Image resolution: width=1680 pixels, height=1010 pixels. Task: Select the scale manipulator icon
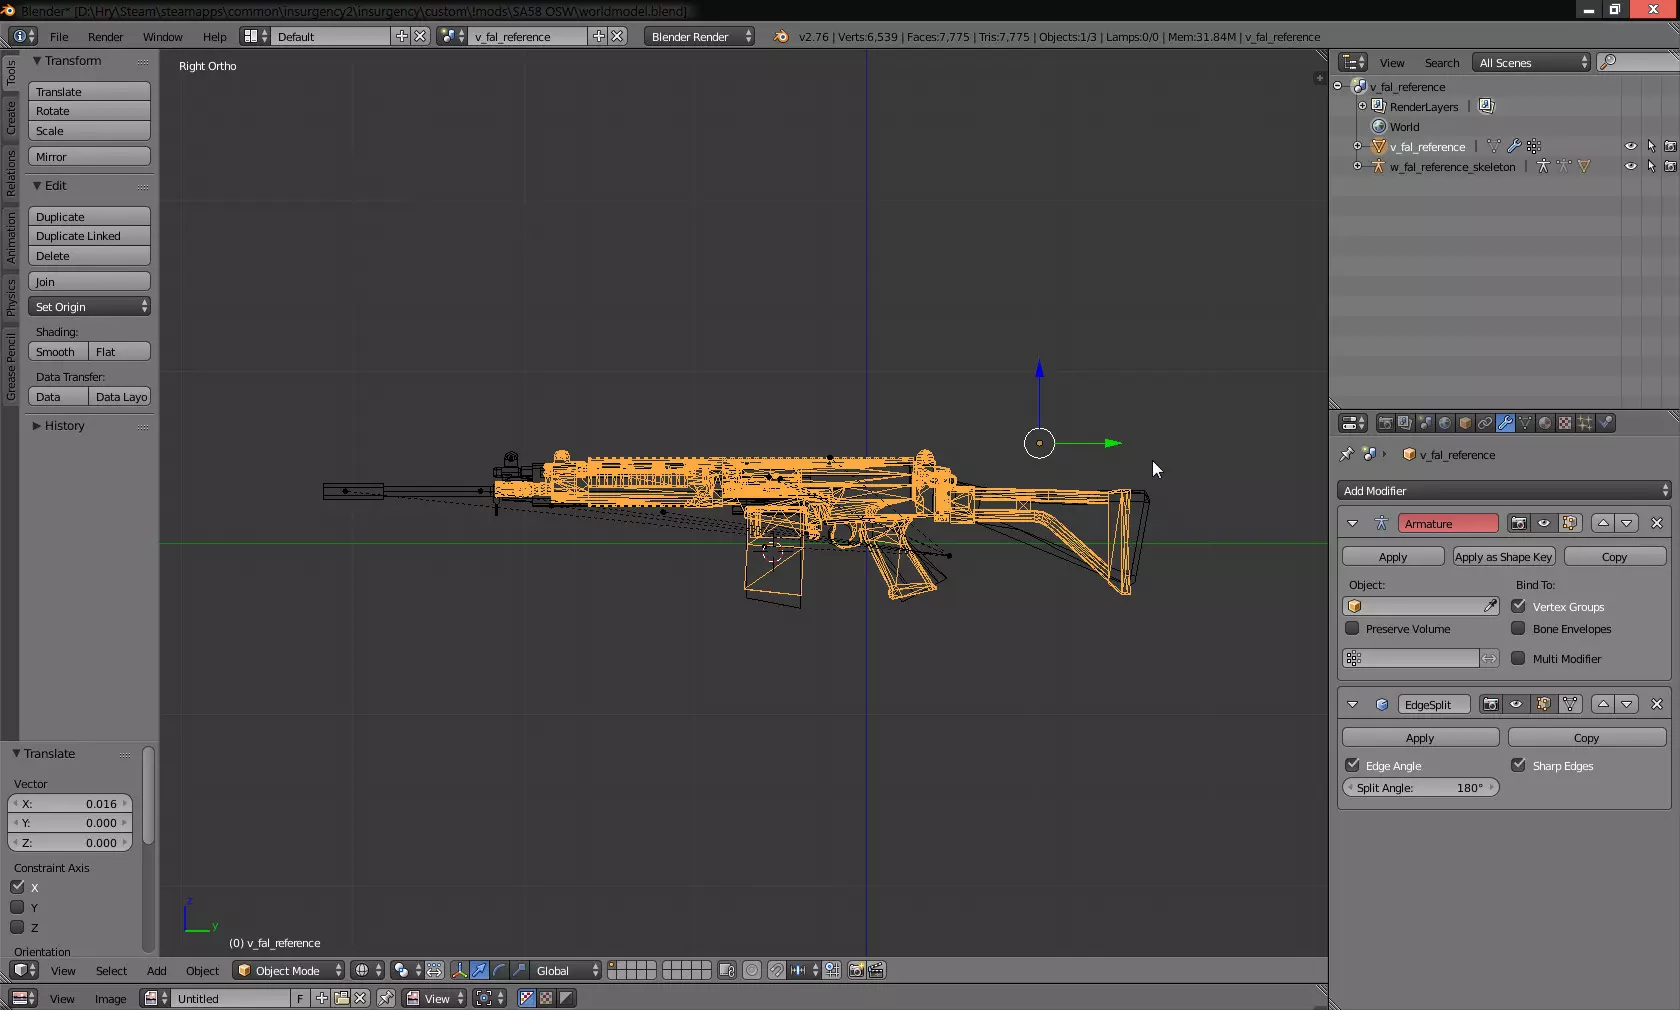click(519, 970)
